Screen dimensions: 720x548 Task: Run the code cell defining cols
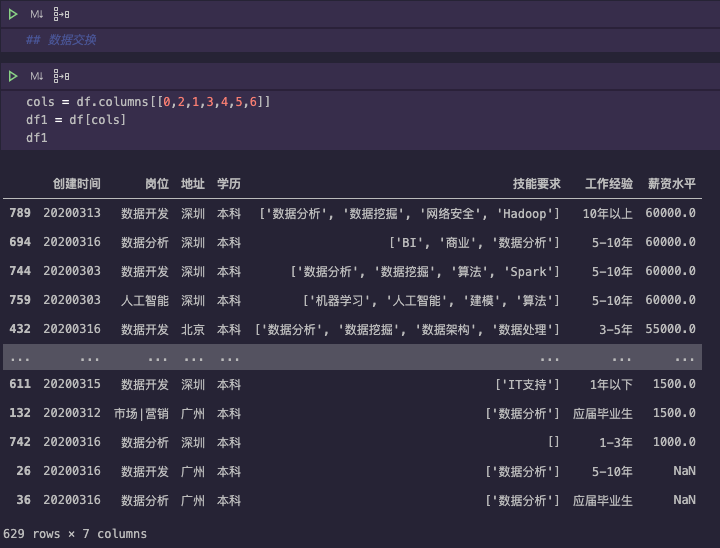pos(13,76)
